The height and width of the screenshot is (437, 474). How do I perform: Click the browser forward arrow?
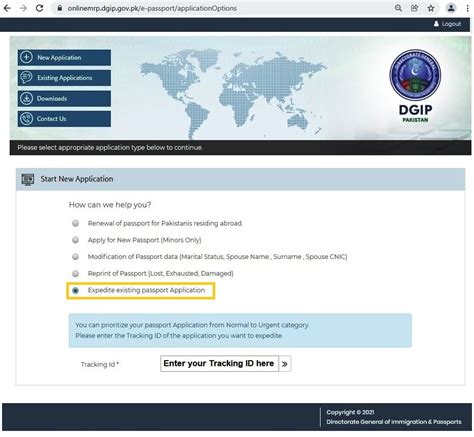pos(23,8)
